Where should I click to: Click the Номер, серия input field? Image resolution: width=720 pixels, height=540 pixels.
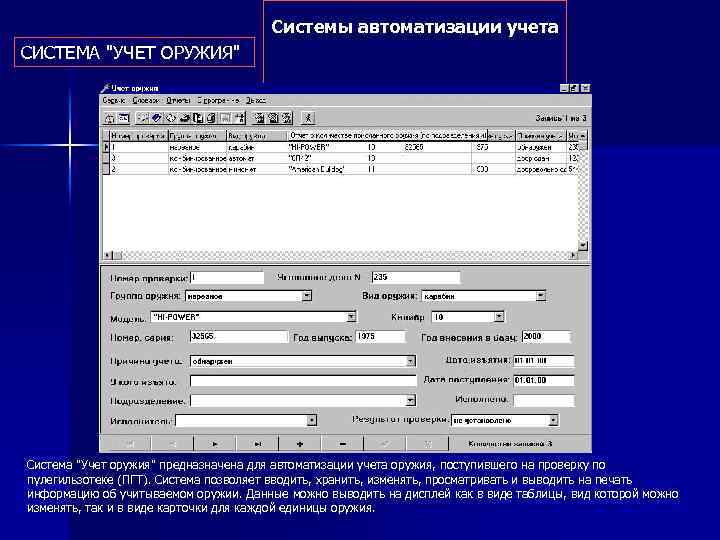[x=239, y=337]
